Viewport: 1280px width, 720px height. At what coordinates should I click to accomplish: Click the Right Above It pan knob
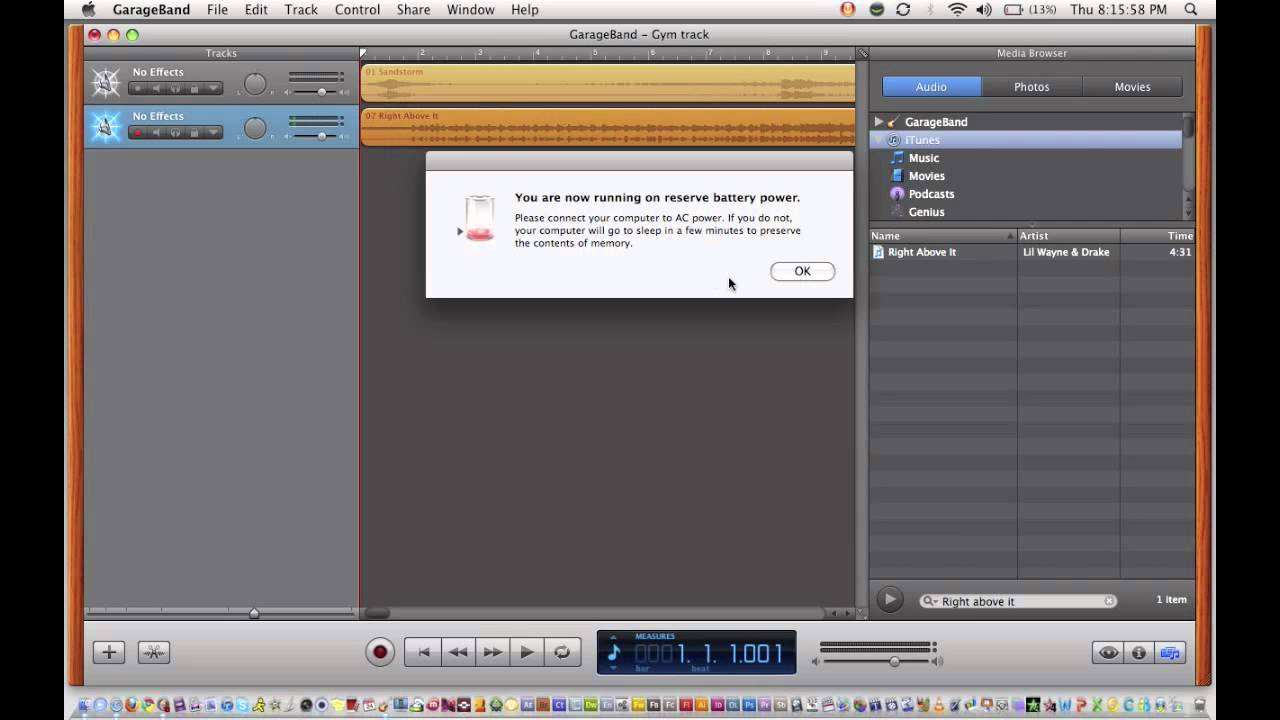[256, 128]
